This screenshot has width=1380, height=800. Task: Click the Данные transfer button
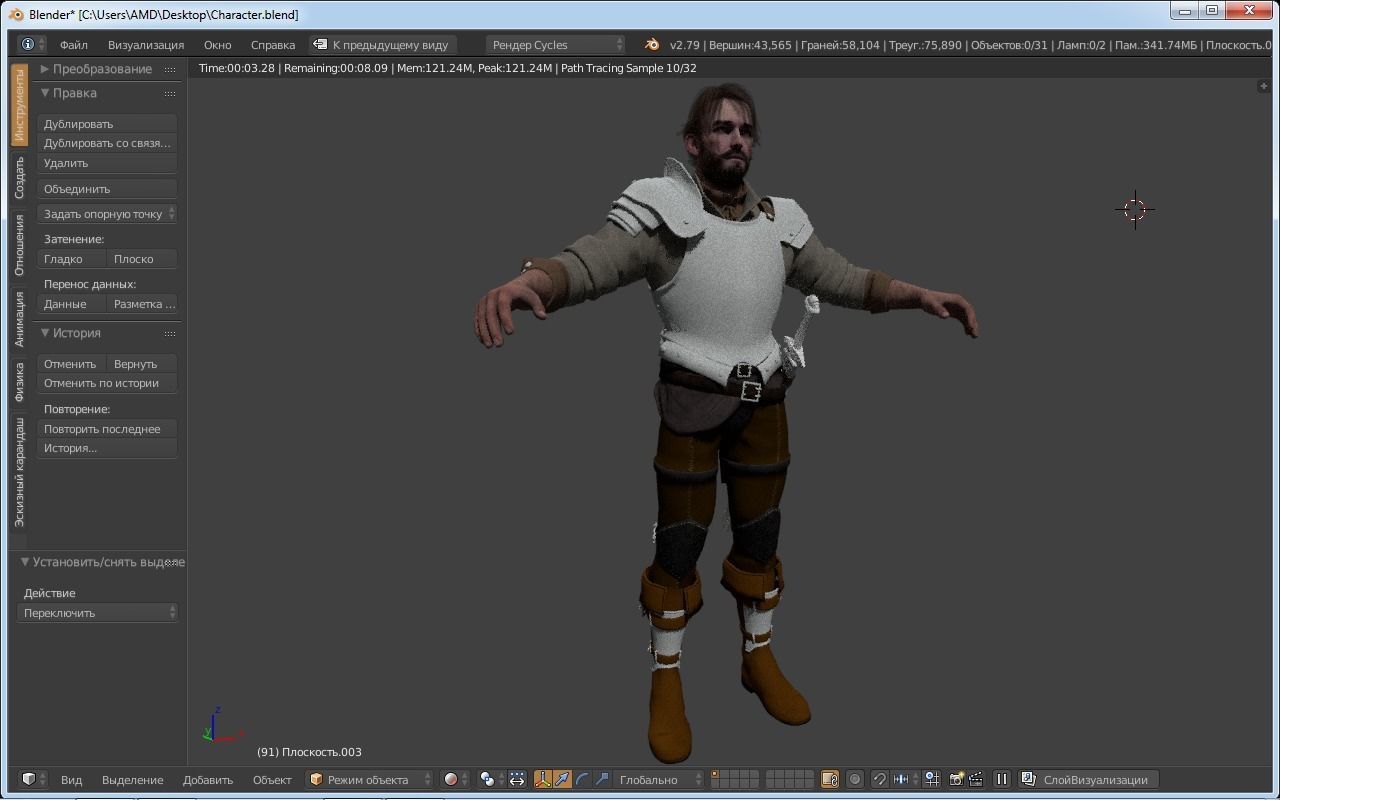[x=72, y=304]
